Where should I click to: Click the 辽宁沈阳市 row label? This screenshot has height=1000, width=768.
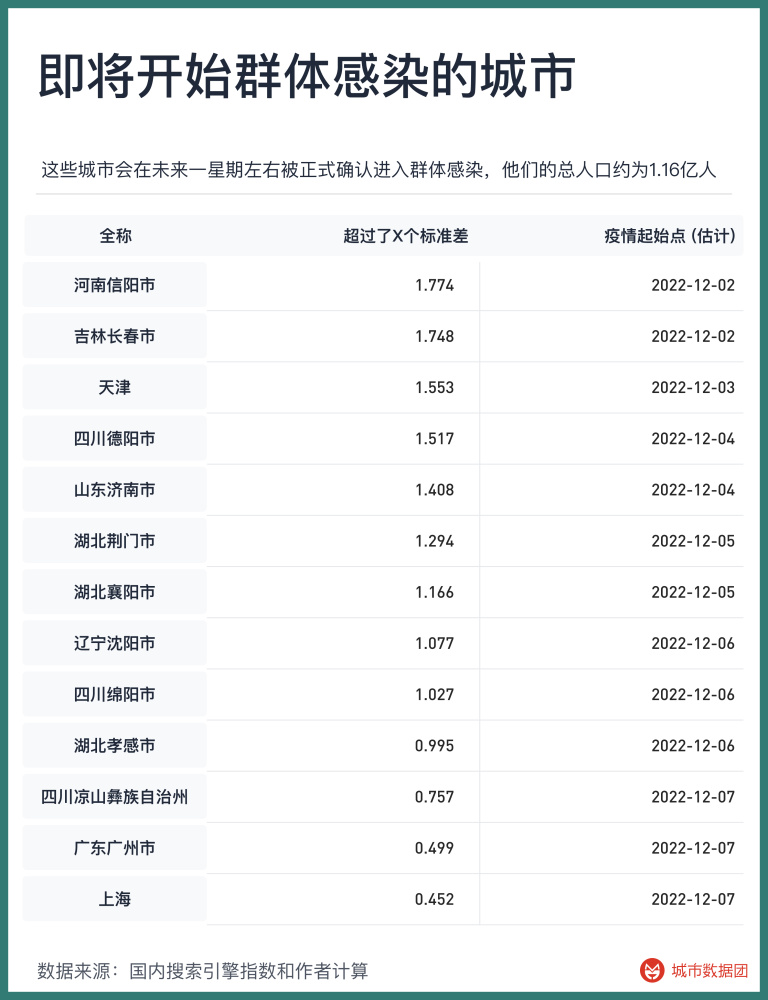click(x=115, y=643)
